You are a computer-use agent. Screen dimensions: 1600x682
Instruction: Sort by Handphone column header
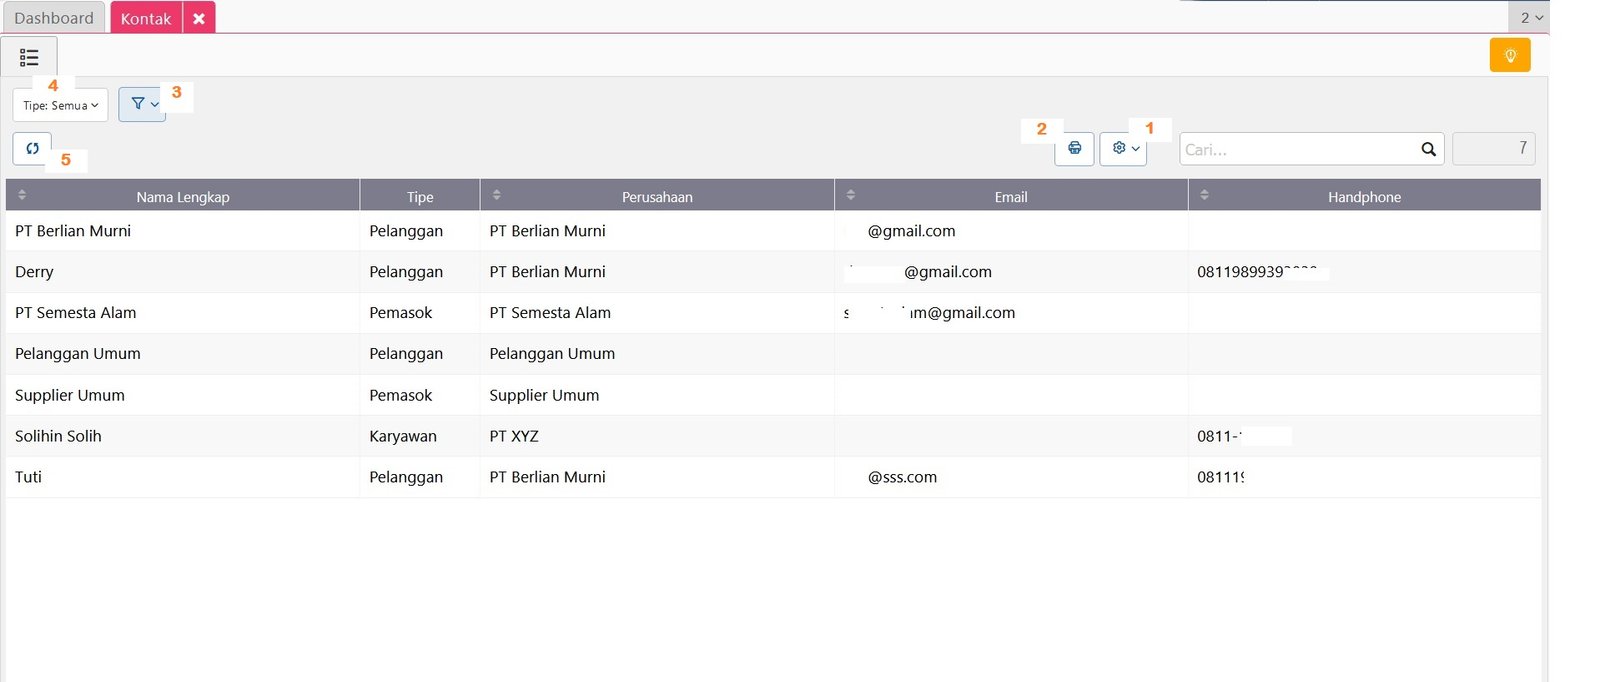(x=1363, y=196)
